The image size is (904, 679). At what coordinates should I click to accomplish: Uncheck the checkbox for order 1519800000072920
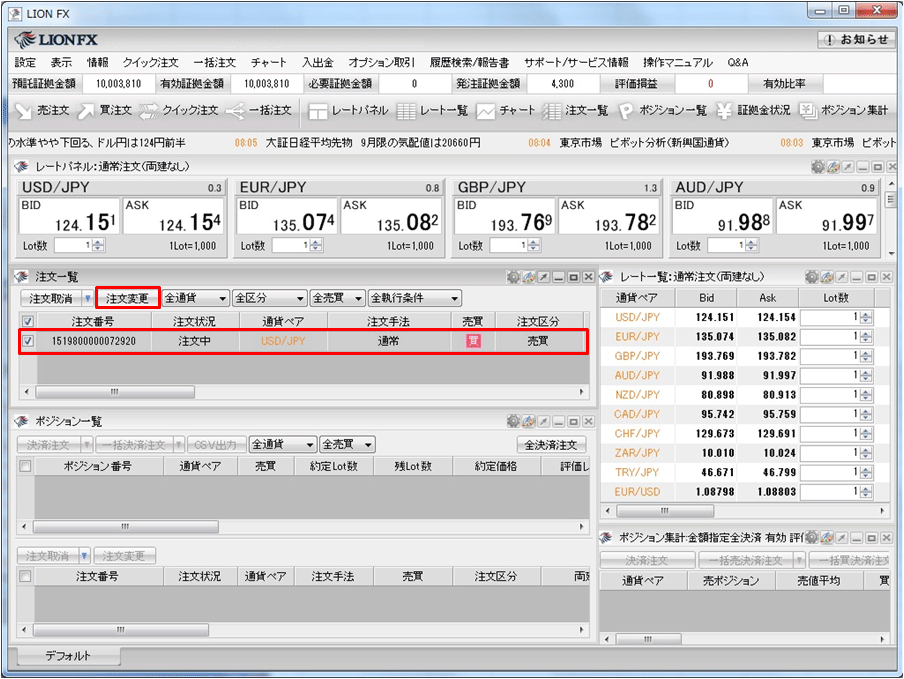27,341
